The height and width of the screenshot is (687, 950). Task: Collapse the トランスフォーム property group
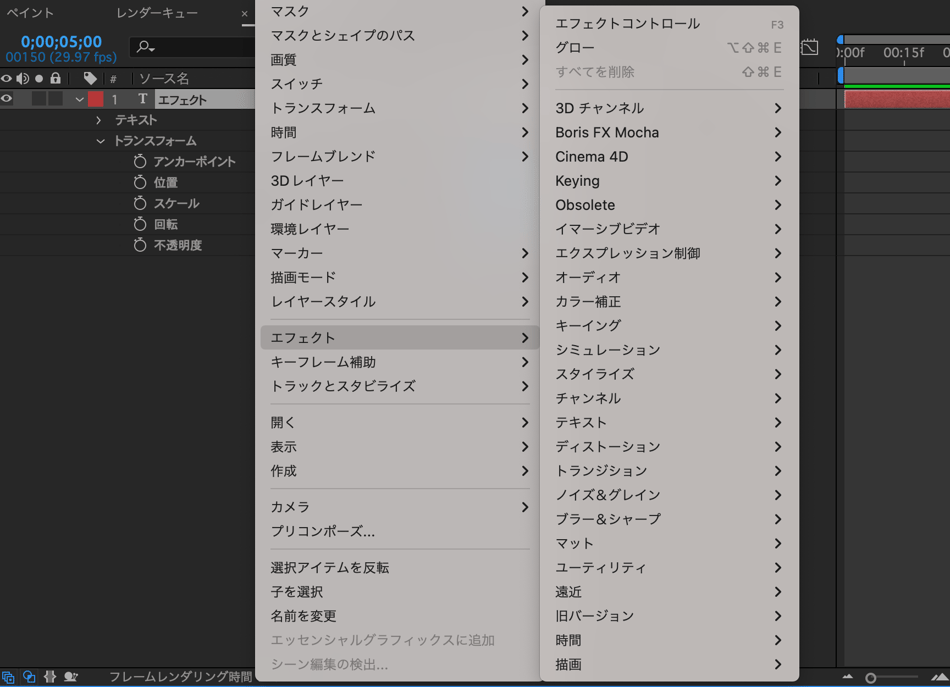100,141
